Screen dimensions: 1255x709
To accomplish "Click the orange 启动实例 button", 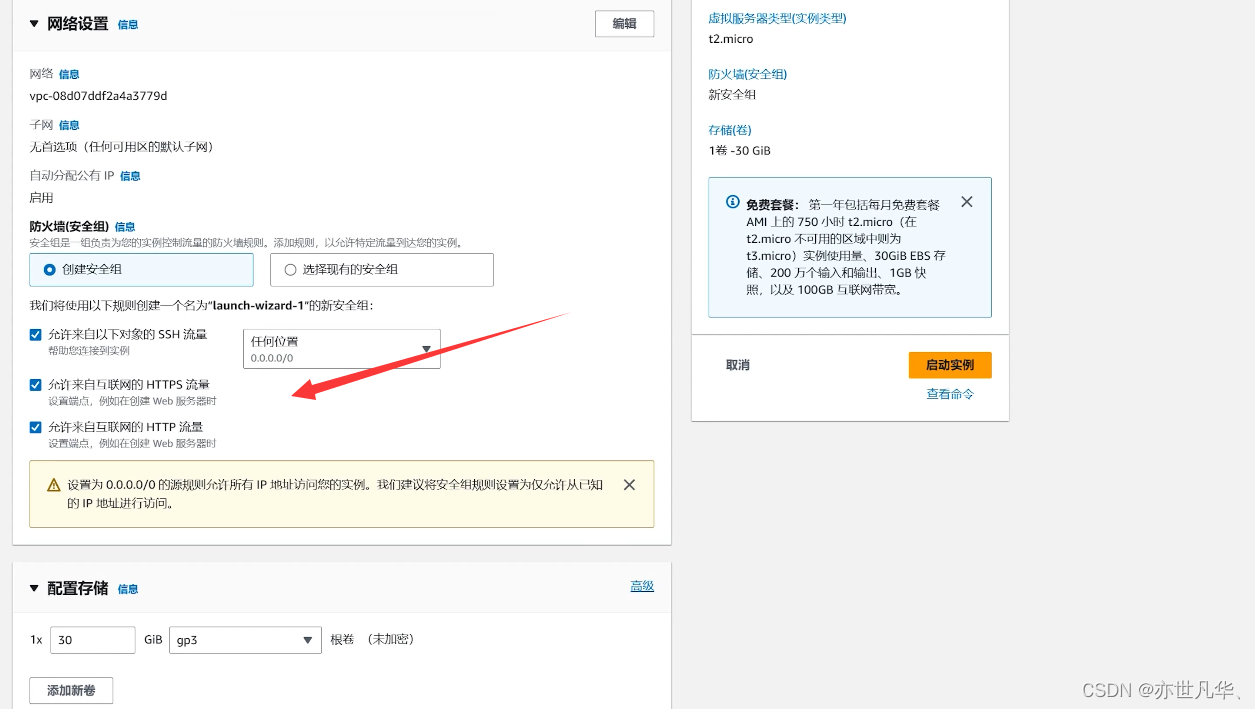I will click(x=950, y=365).
